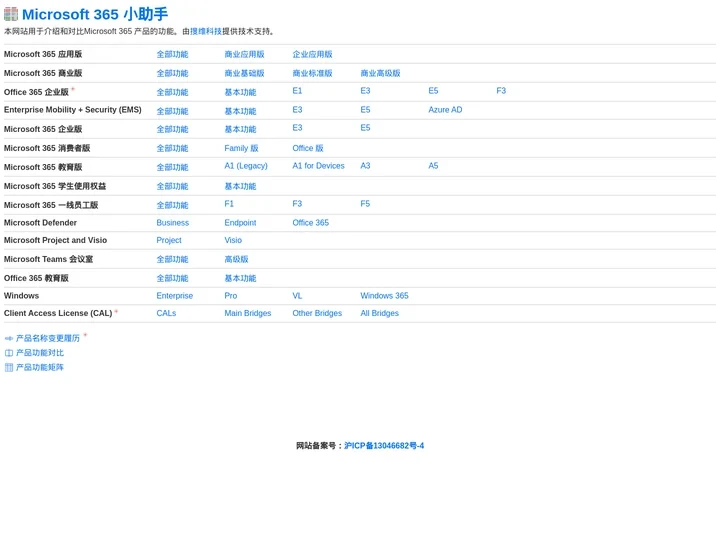This screenshot has width=720, height=540.
Task: Open the 商业应用版 link
Action: pyautogui.click(x=244, y=54)
